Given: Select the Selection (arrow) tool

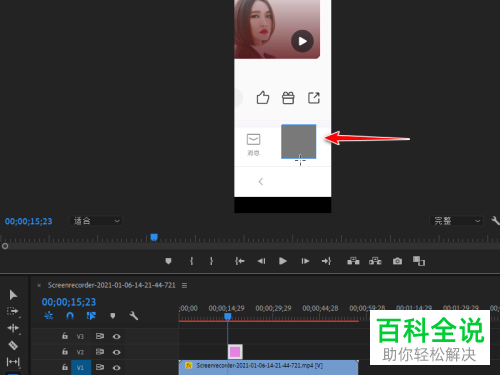Looking at the screenshot, I should point(13,295).
